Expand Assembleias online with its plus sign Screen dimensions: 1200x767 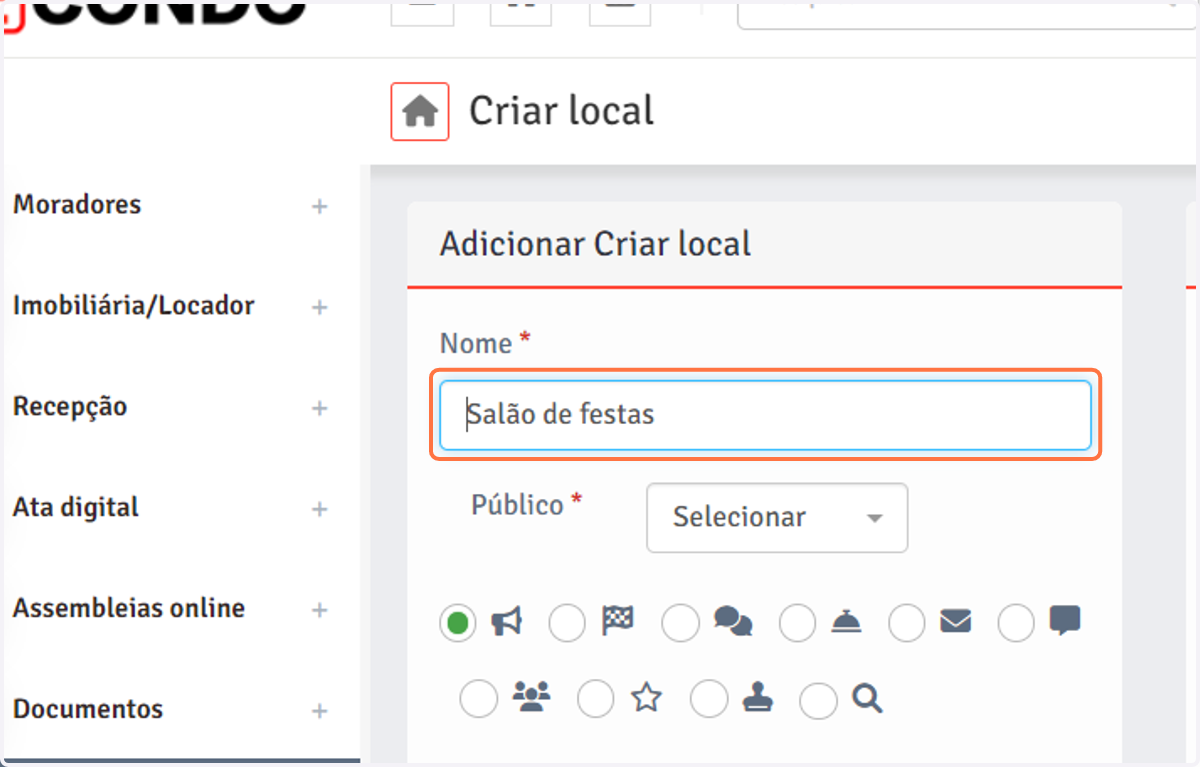[319, 610]
